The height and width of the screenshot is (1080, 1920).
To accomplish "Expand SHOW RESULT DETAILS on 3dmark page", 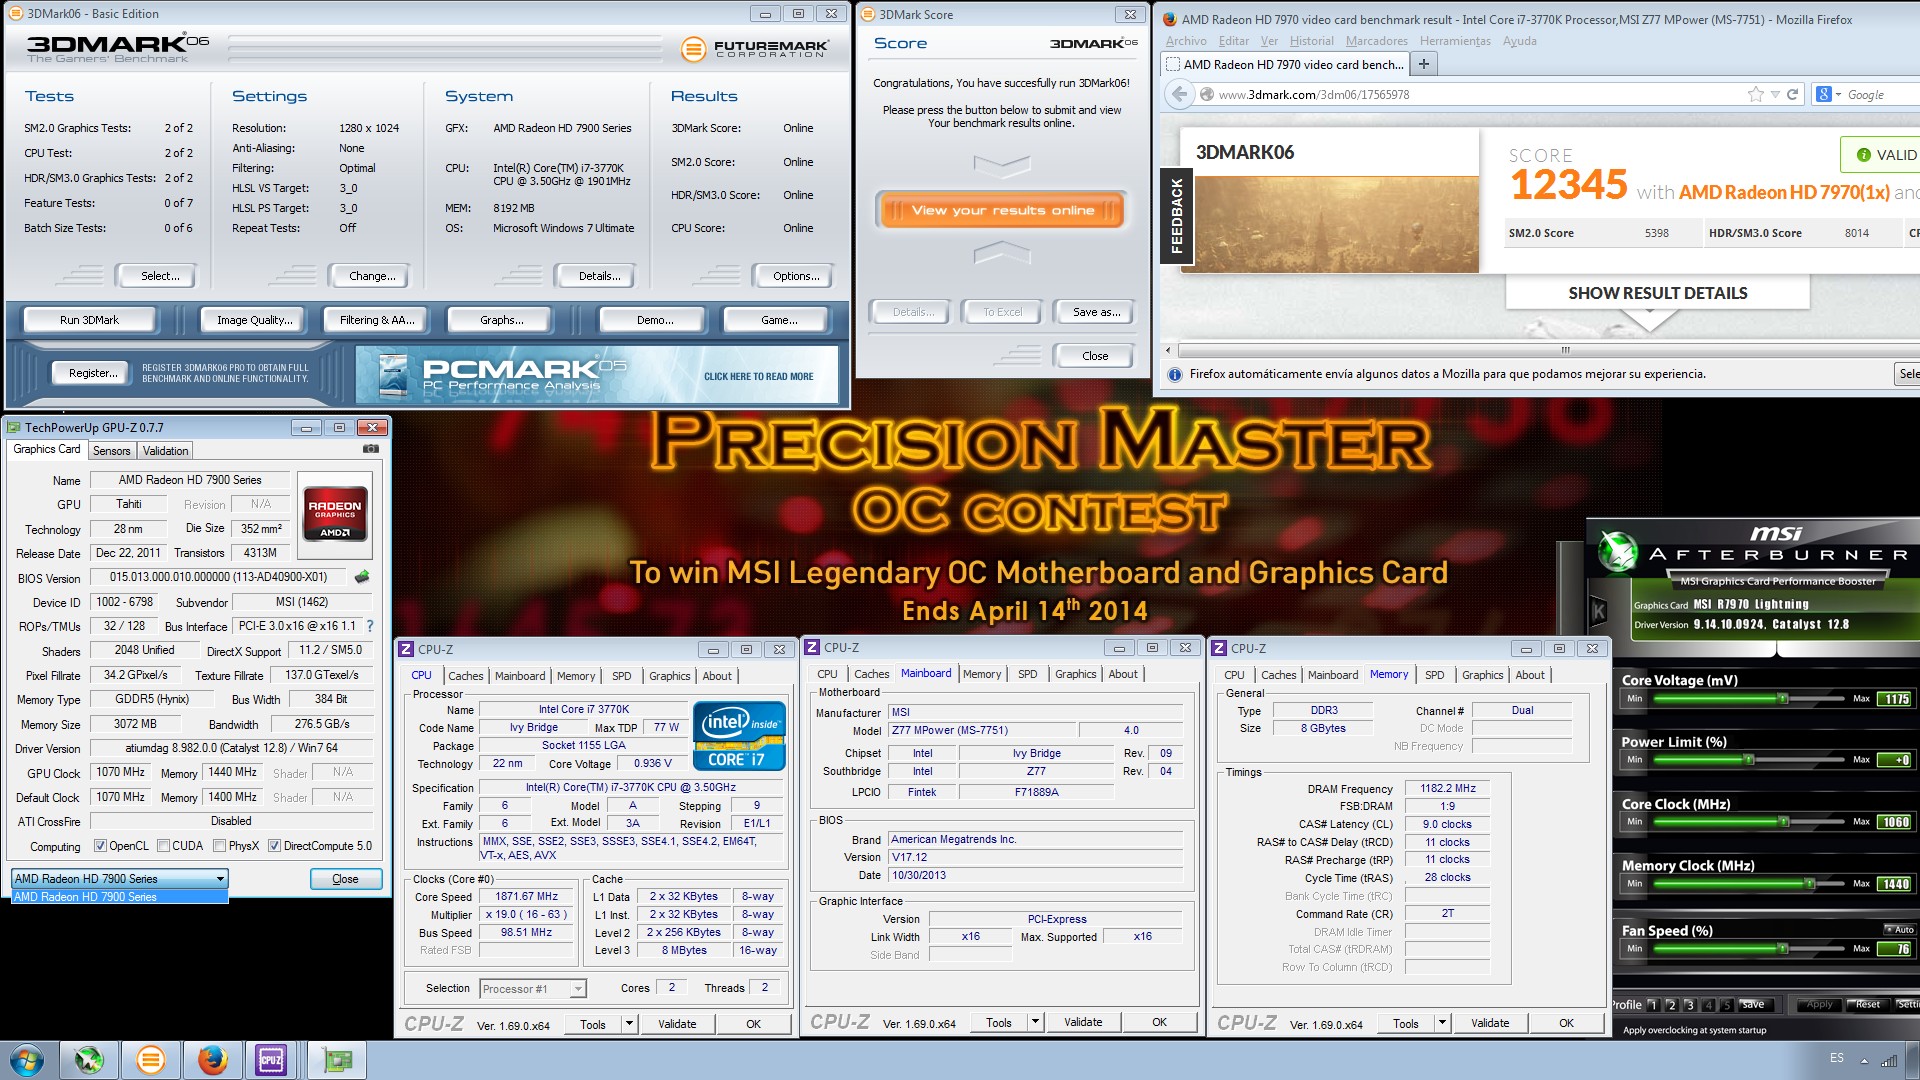I will click(1657, 293).
